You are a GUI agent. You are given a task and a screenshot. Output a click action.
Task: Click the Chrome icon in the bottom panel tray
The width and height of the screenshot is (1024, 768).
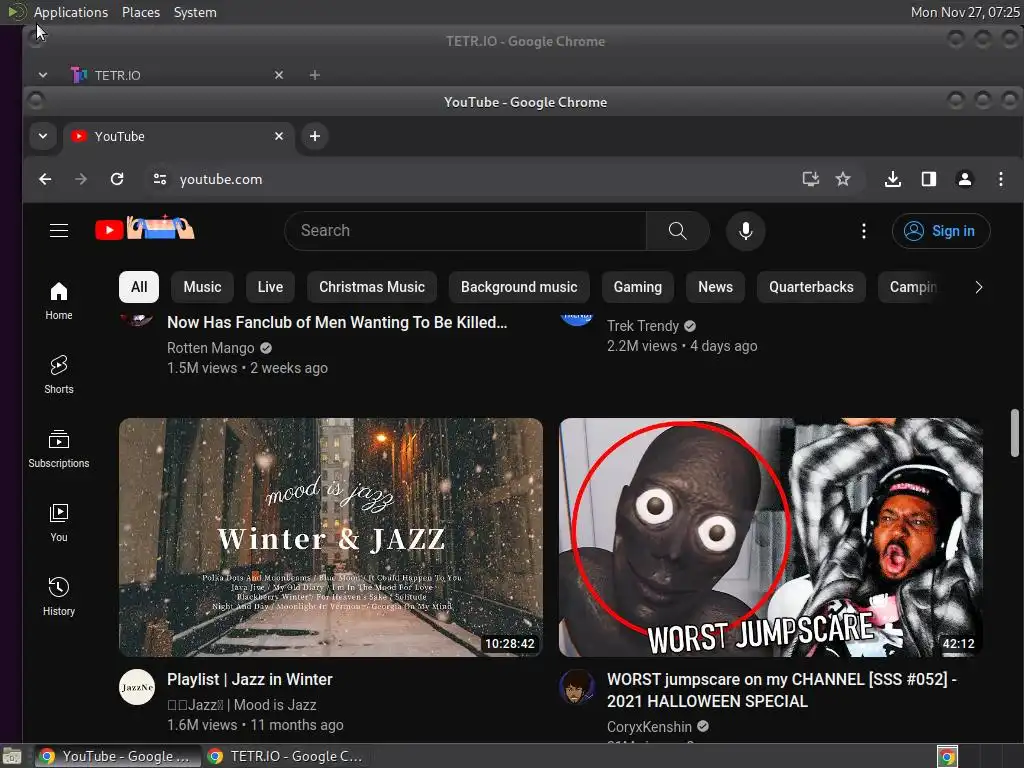(947, 757)
